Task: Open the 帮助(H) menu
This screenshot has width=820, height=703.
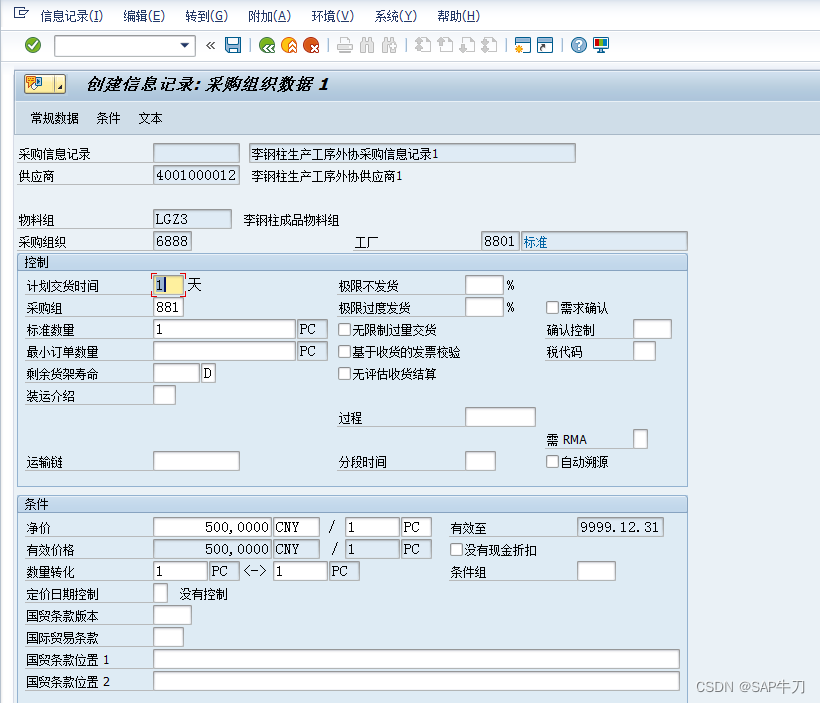Action: (x=459, y=16)
